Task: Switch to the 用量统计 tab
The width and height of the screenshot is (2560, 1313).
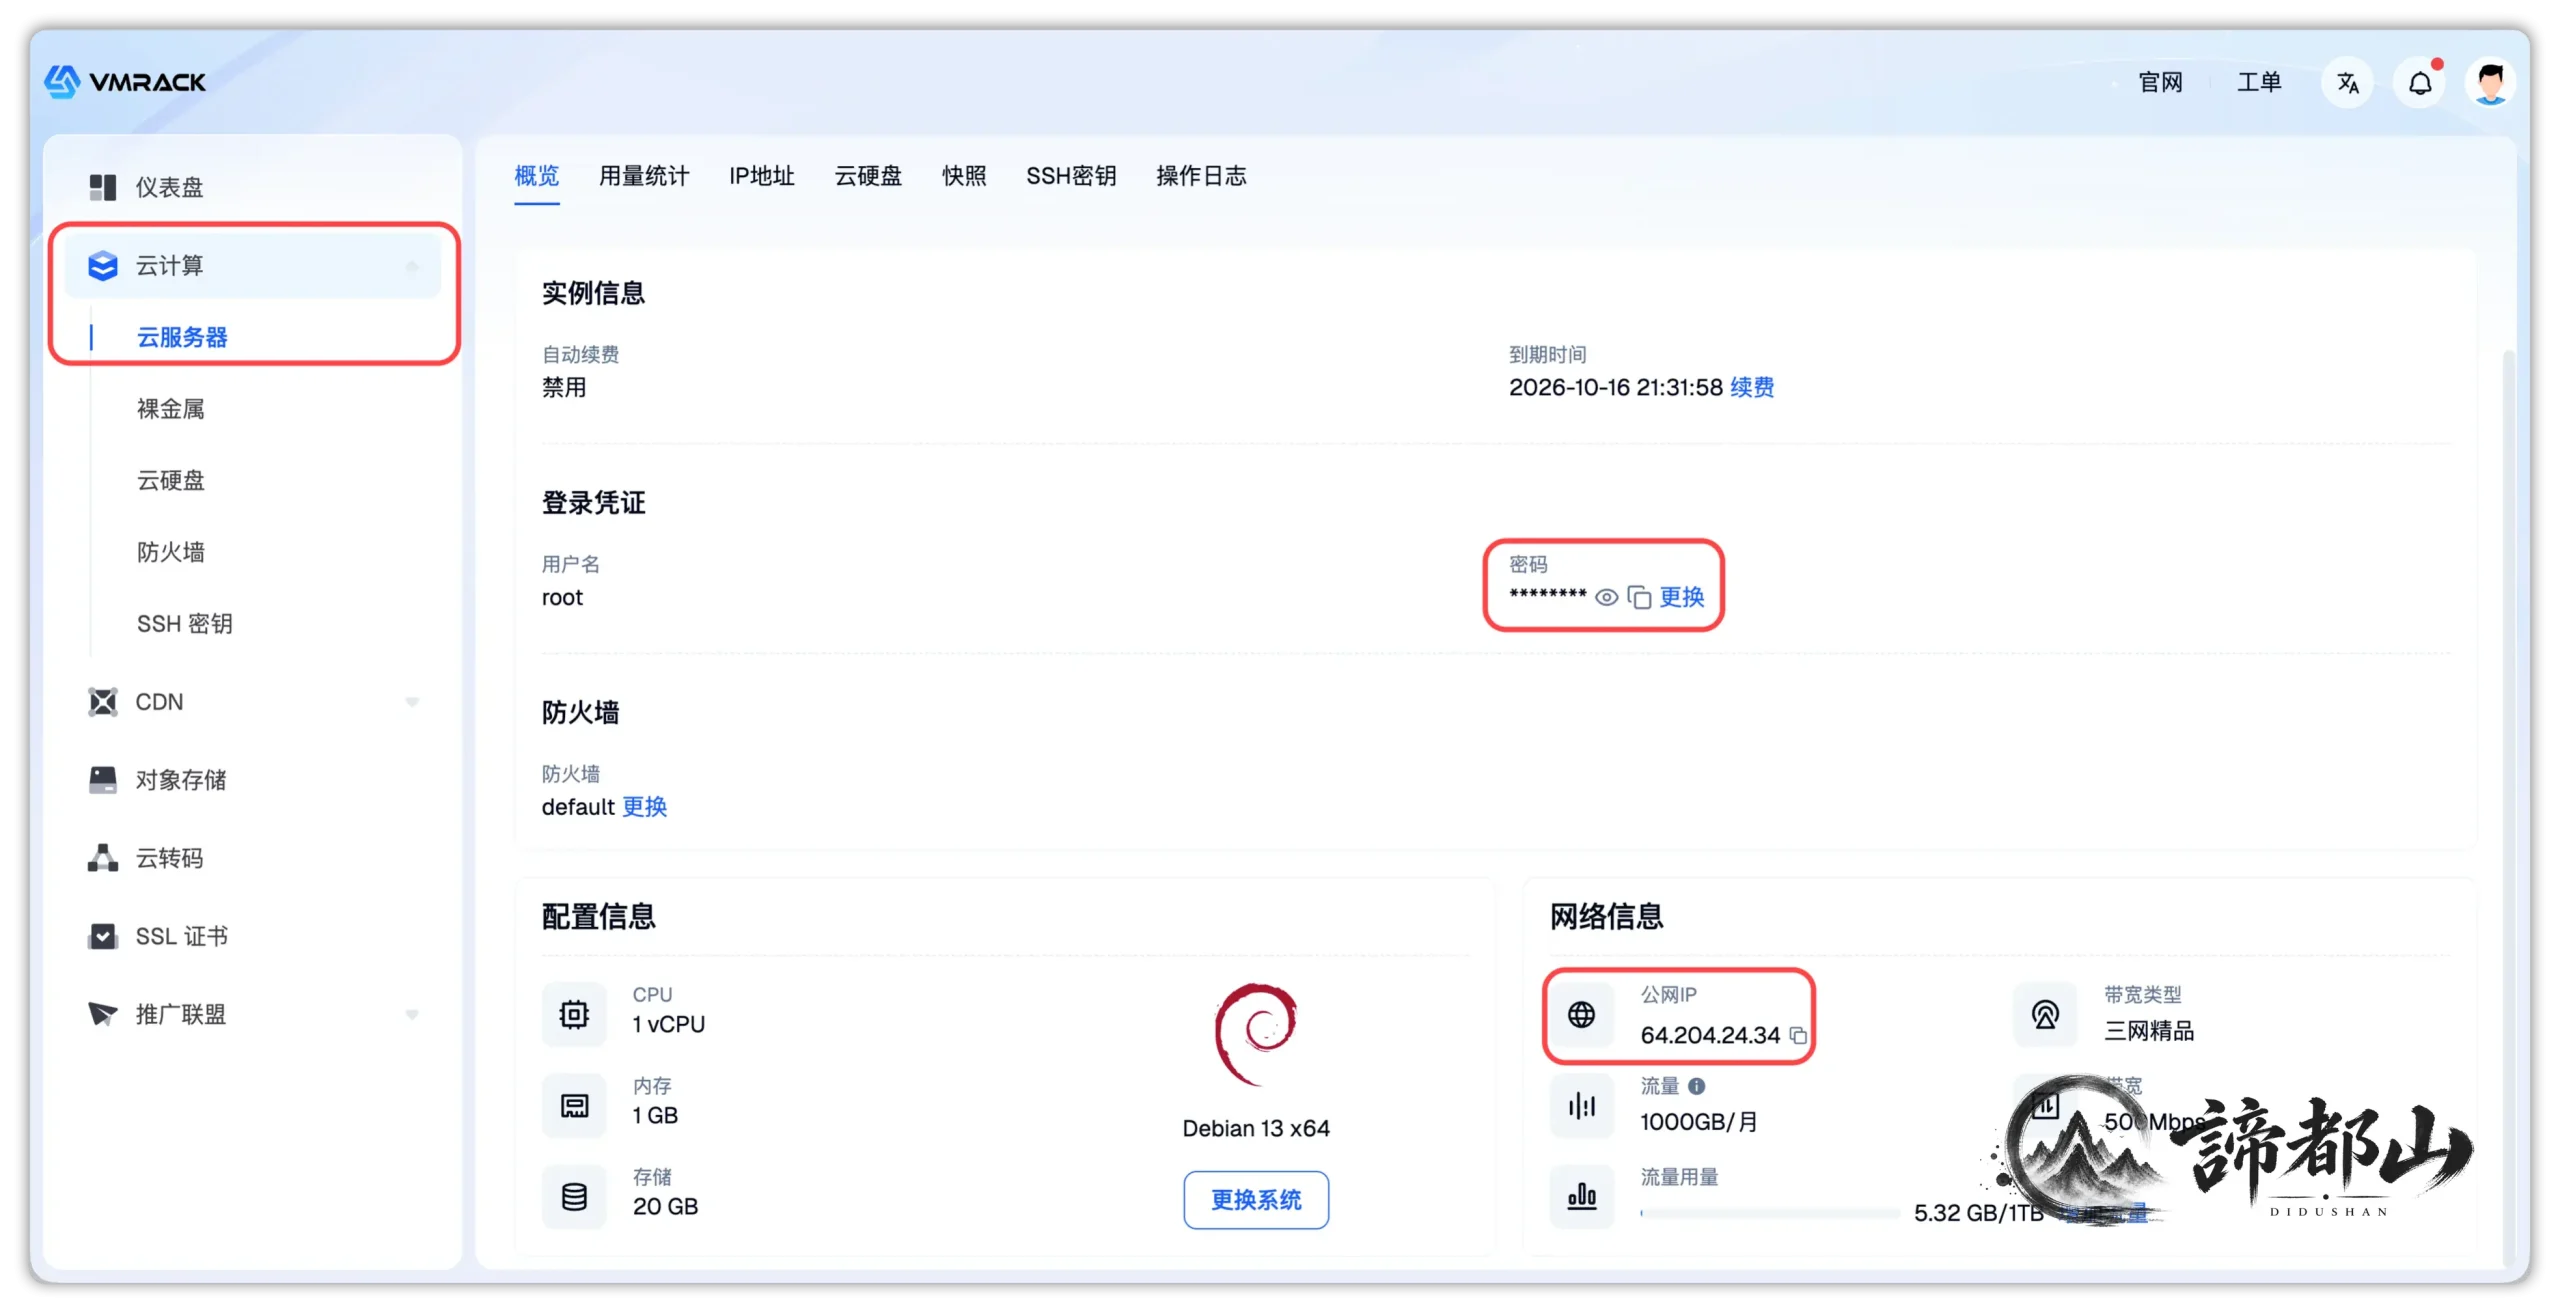Action: [x=644, y=177]
